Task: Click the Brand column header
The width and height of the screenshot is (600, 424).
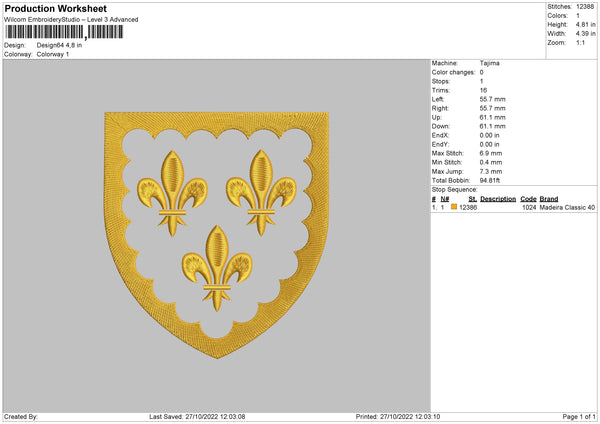Action: [x=549, y=199]
